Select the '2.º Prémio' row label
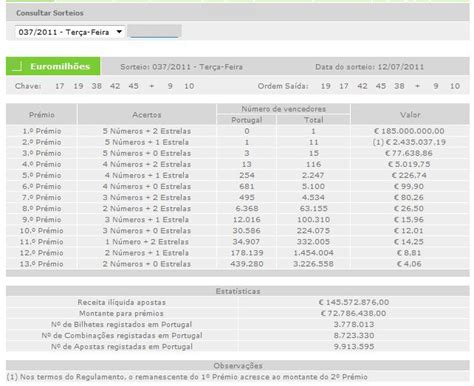Viewport: 474px width, 386px height. coord(42,142)
